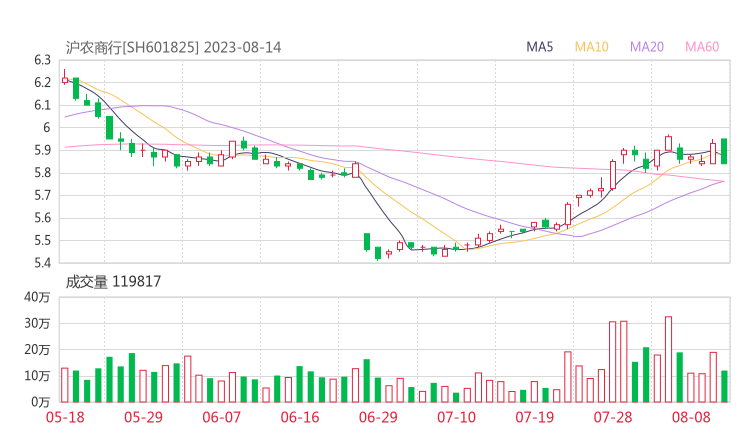The width and height of the screenshot is (740, 440).
Task: Click the 06-07 date label
Action: click(x=221, y=417)
